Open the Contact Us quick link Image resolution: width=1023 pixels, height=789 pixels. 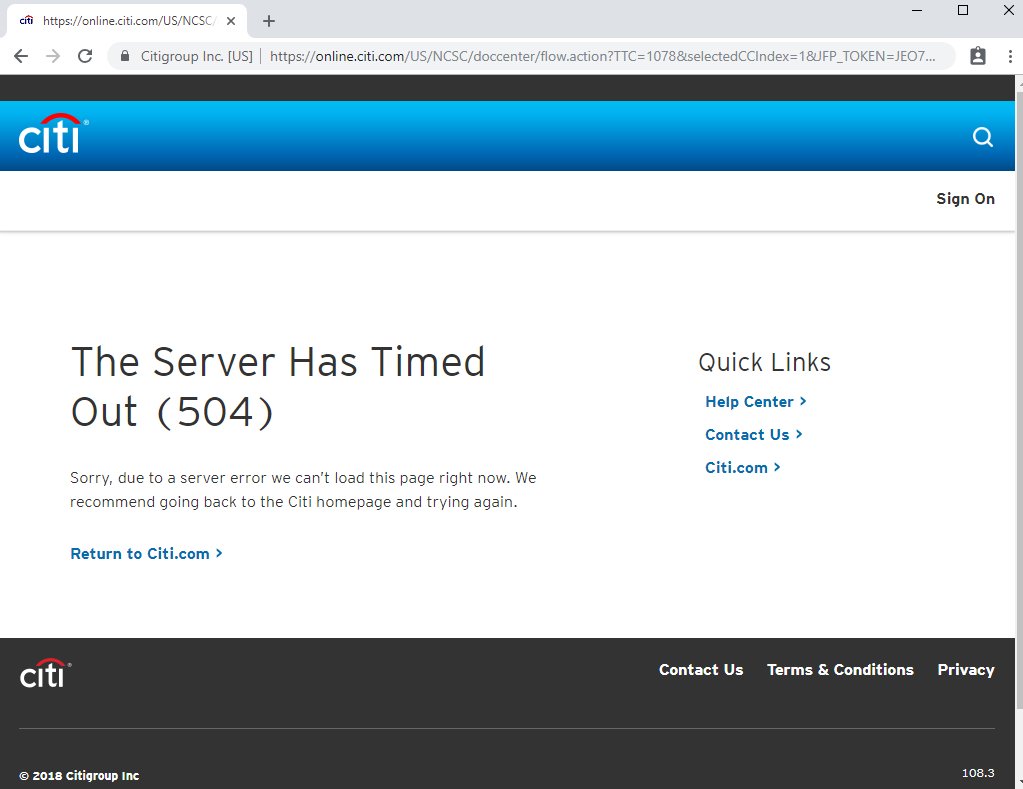(754, 435)
